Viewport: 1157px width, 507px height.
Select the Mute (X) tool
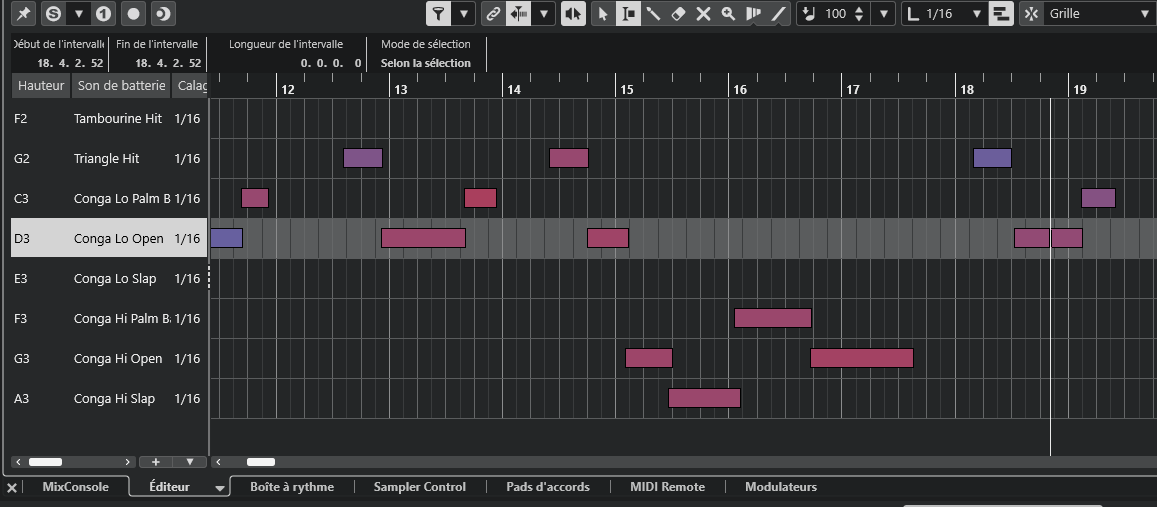tap(703, 14)
